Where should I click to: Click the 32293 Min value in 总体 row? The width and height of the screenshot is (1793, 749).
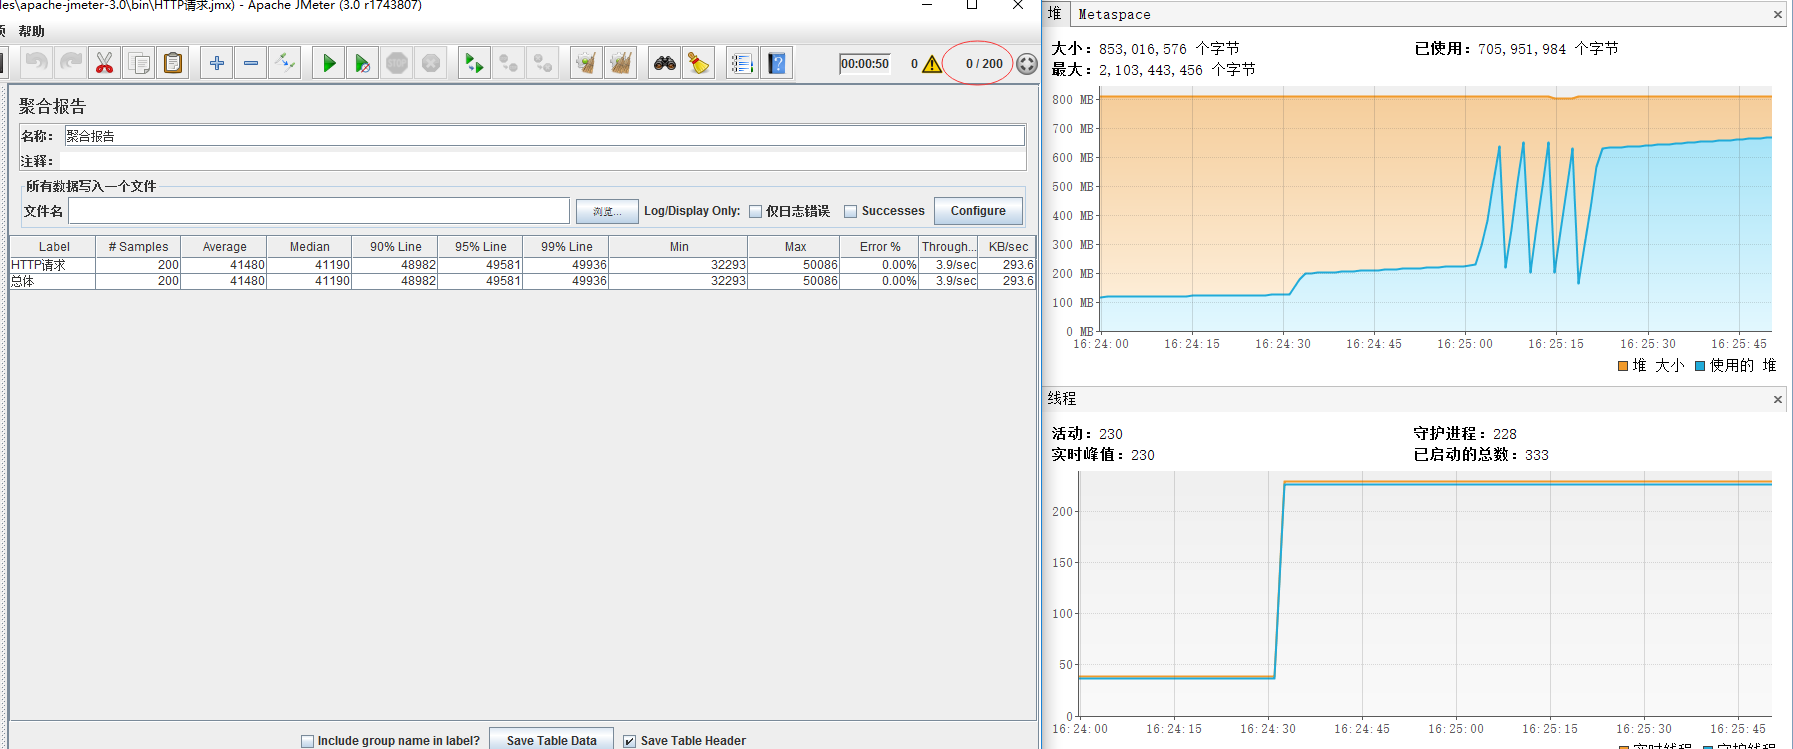point(728,281)
